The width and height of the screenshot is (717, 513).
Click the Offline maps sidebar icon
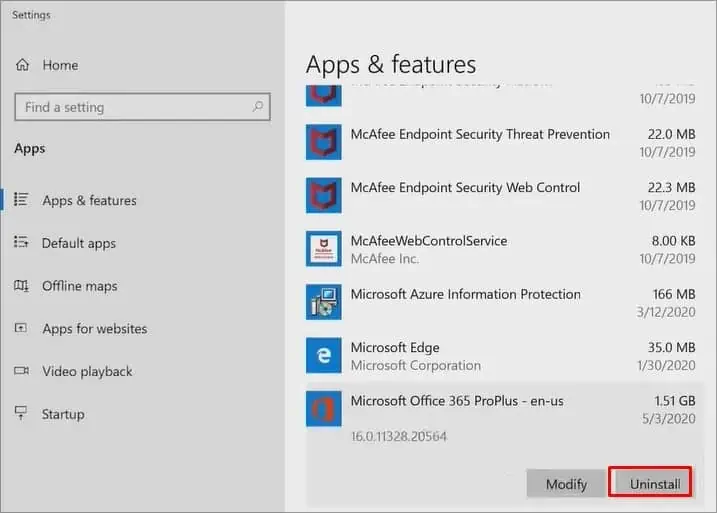[21, 286]
